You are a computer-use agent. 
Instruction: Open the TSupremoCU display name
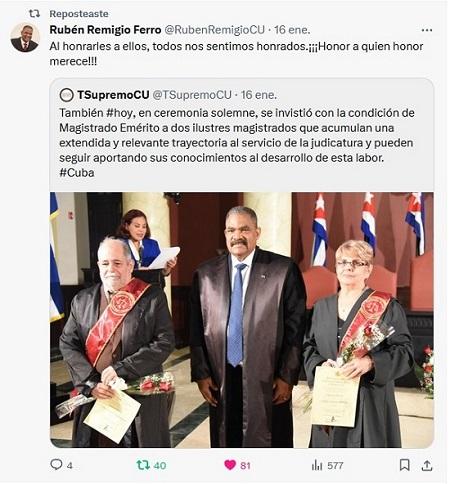tap(113, 95)
